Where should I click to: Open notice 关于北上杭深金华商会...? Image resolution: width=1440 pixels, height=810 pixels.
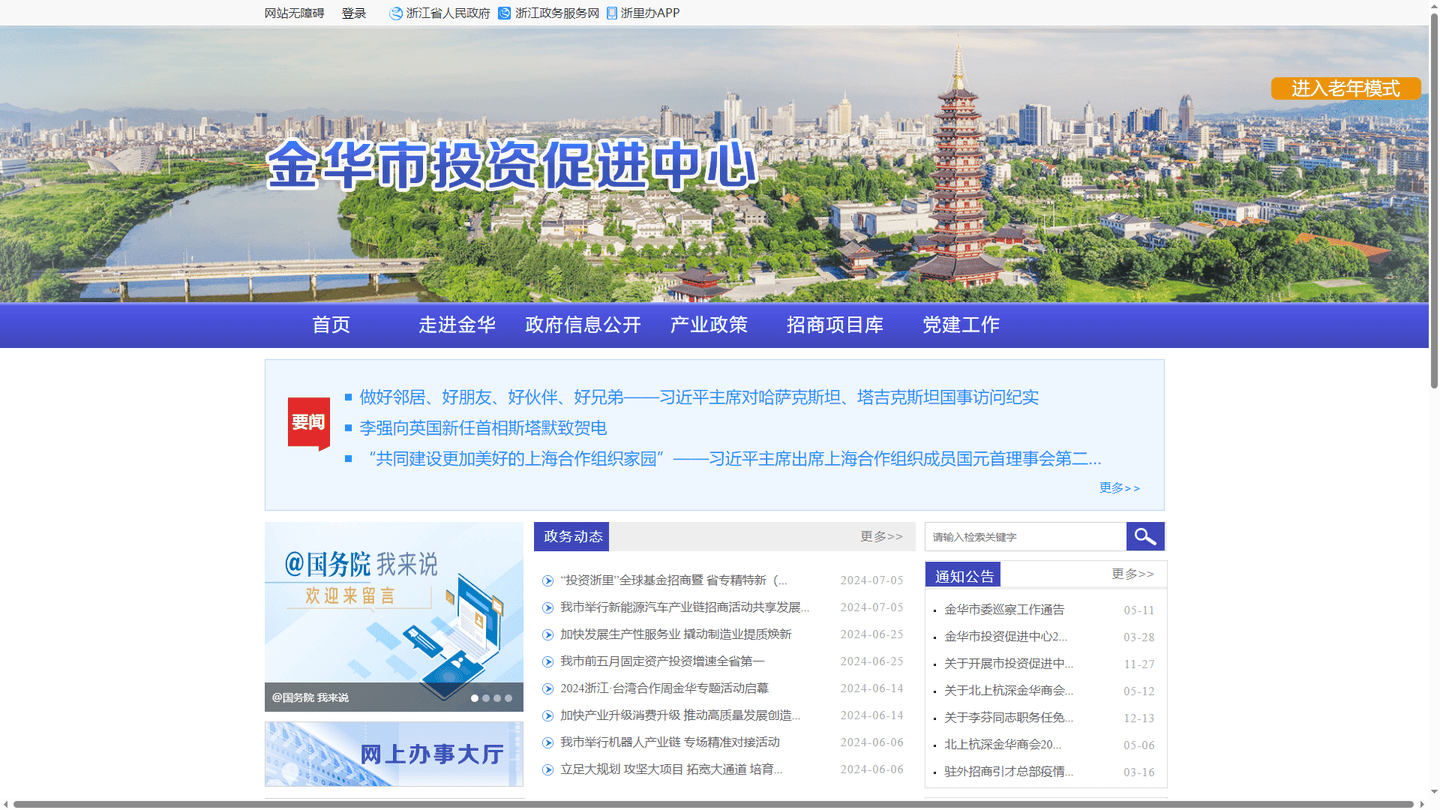click(1009, 690)
